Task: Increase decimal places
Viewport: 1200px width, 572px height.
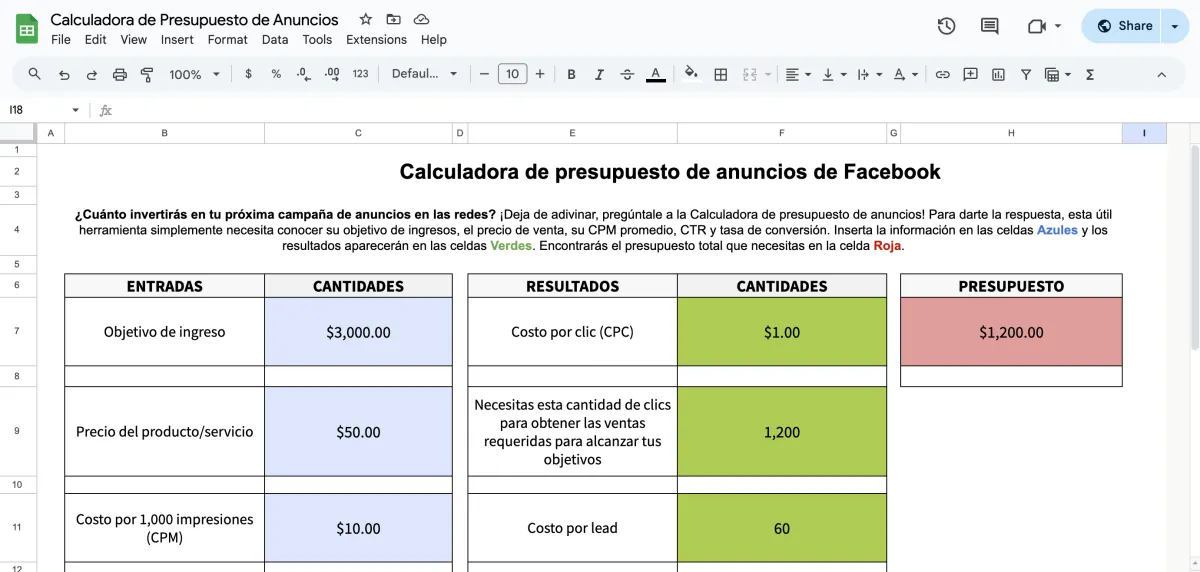Action: point(332,74)
